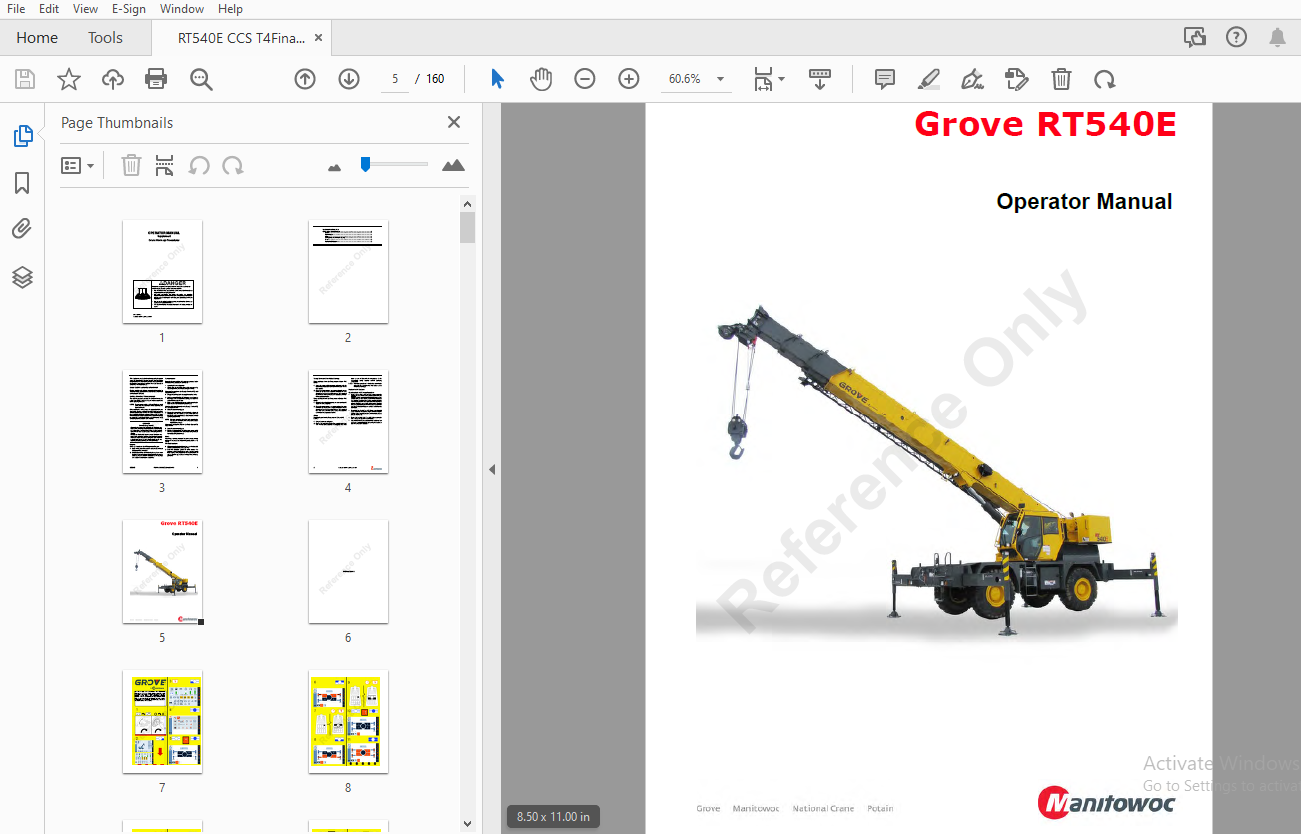The width and height of the screenshot is (1301, 834).
Task: Open the share review icon at top right
Action: tap(1195, 38)
